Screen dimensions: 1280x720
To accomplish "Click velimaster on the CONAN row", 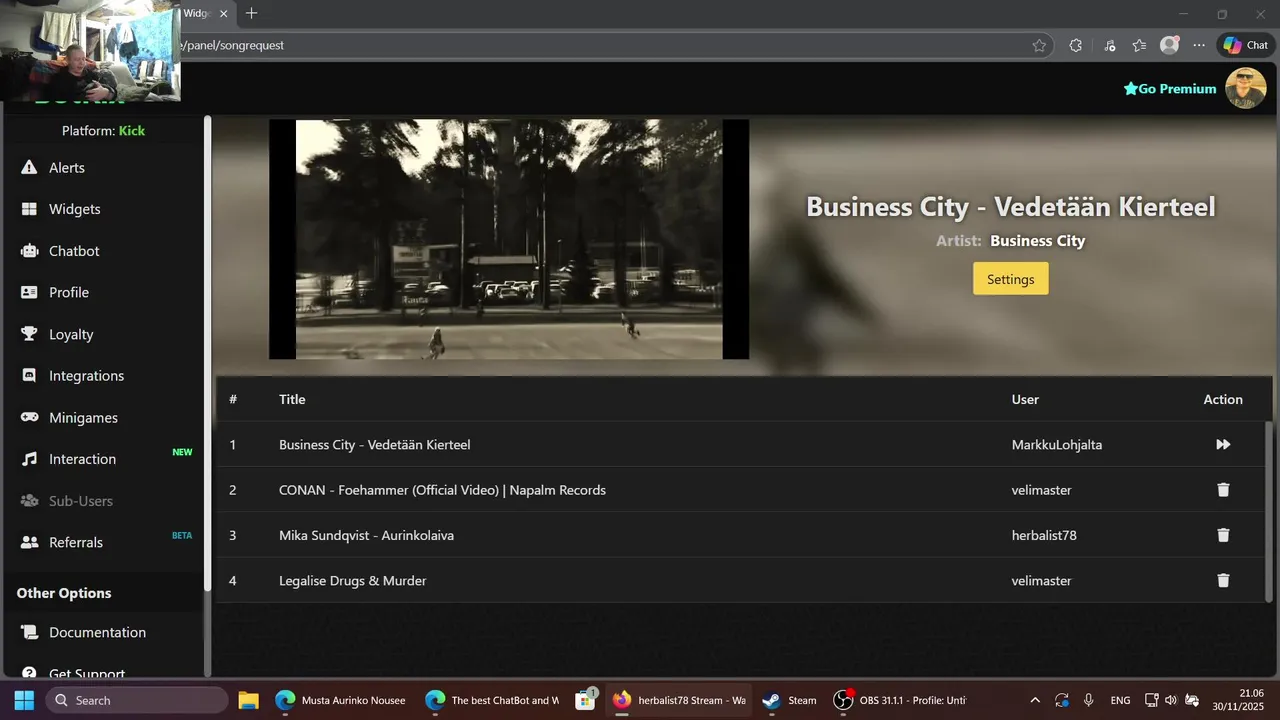I will click(1041, 490).
